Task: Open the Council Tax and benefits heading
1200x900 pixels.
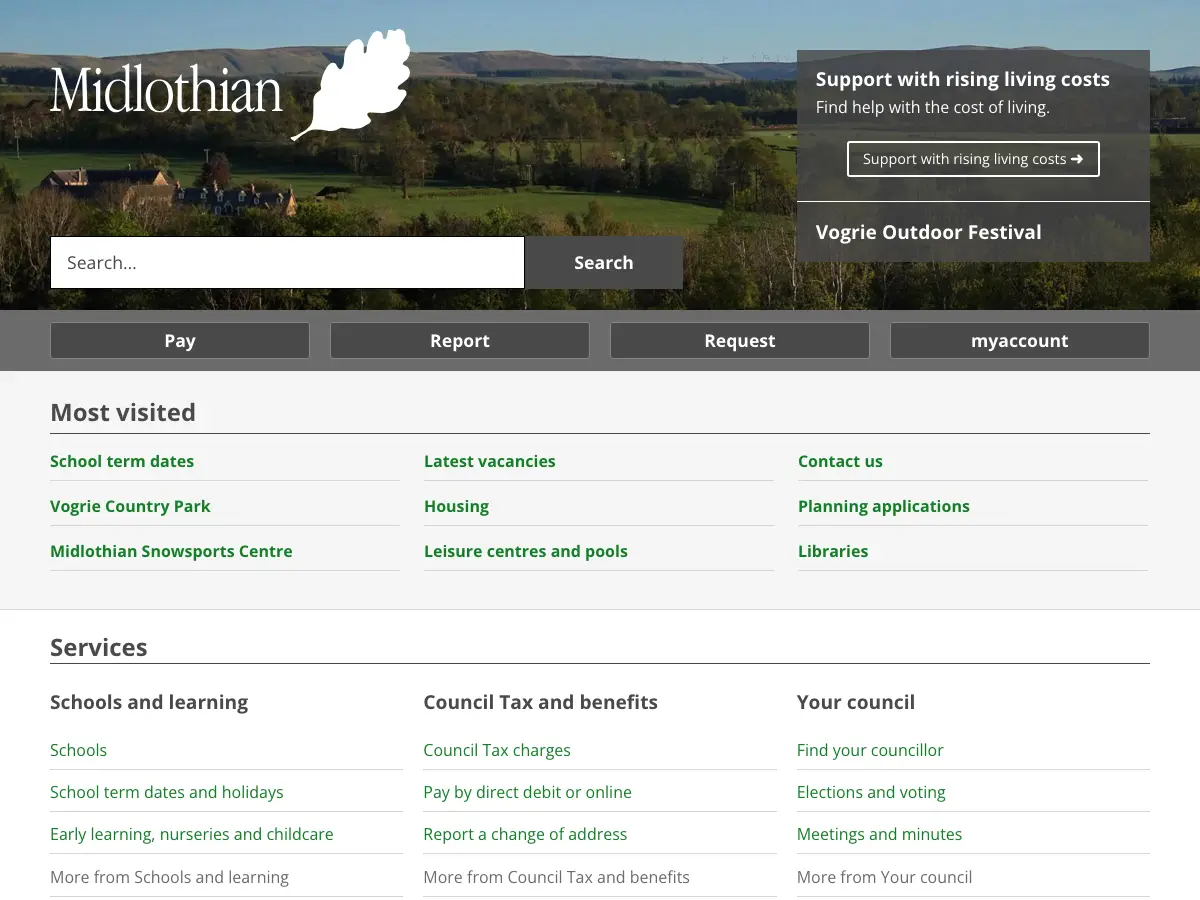Action: coord(541,702)
